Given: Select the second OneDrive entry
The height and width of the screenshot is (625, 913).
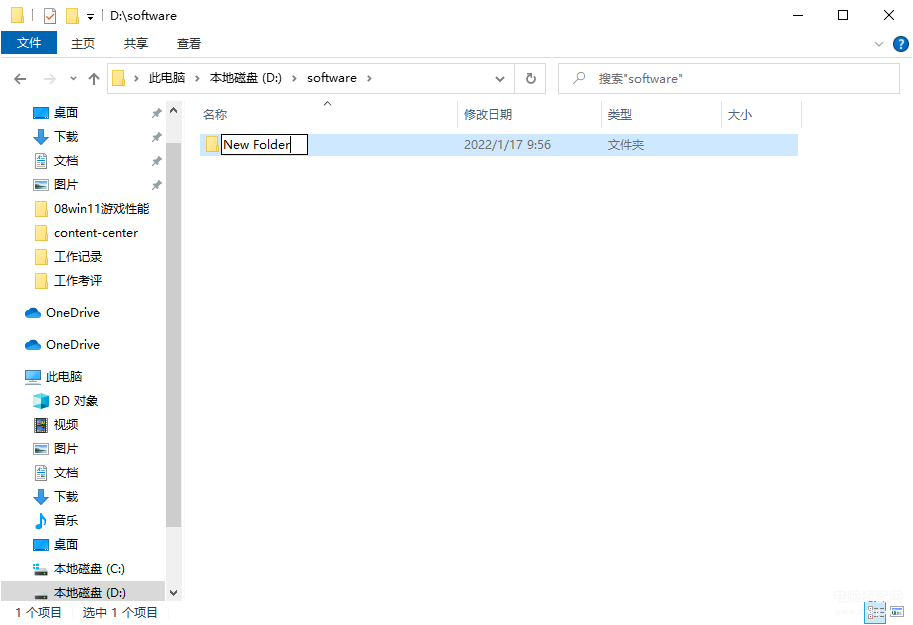Looking at the screenshot, I should click(73, 345).
